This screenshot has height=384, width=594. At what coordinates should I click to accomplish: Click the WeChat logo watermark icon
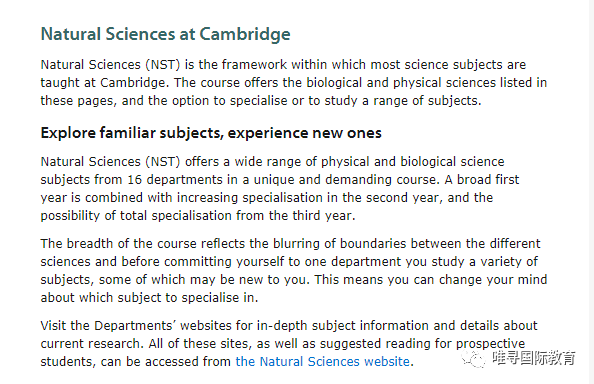click(473, 358)
